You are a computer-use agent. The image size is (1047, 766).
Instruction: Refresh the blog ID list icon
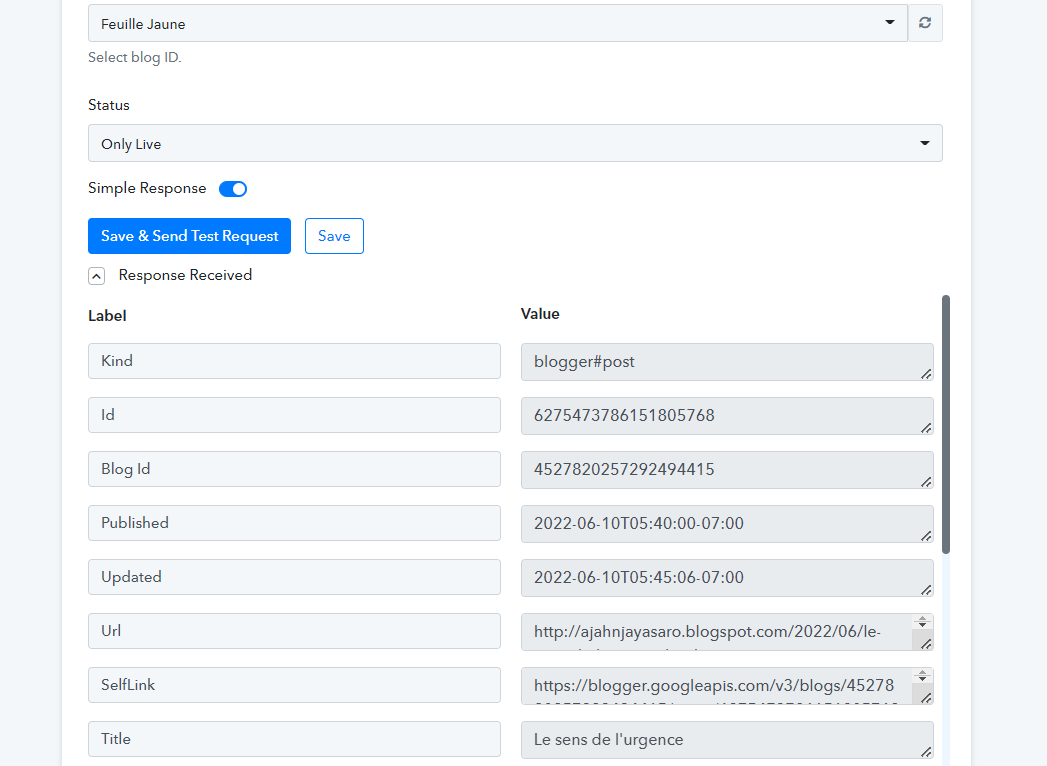[925, 23]
